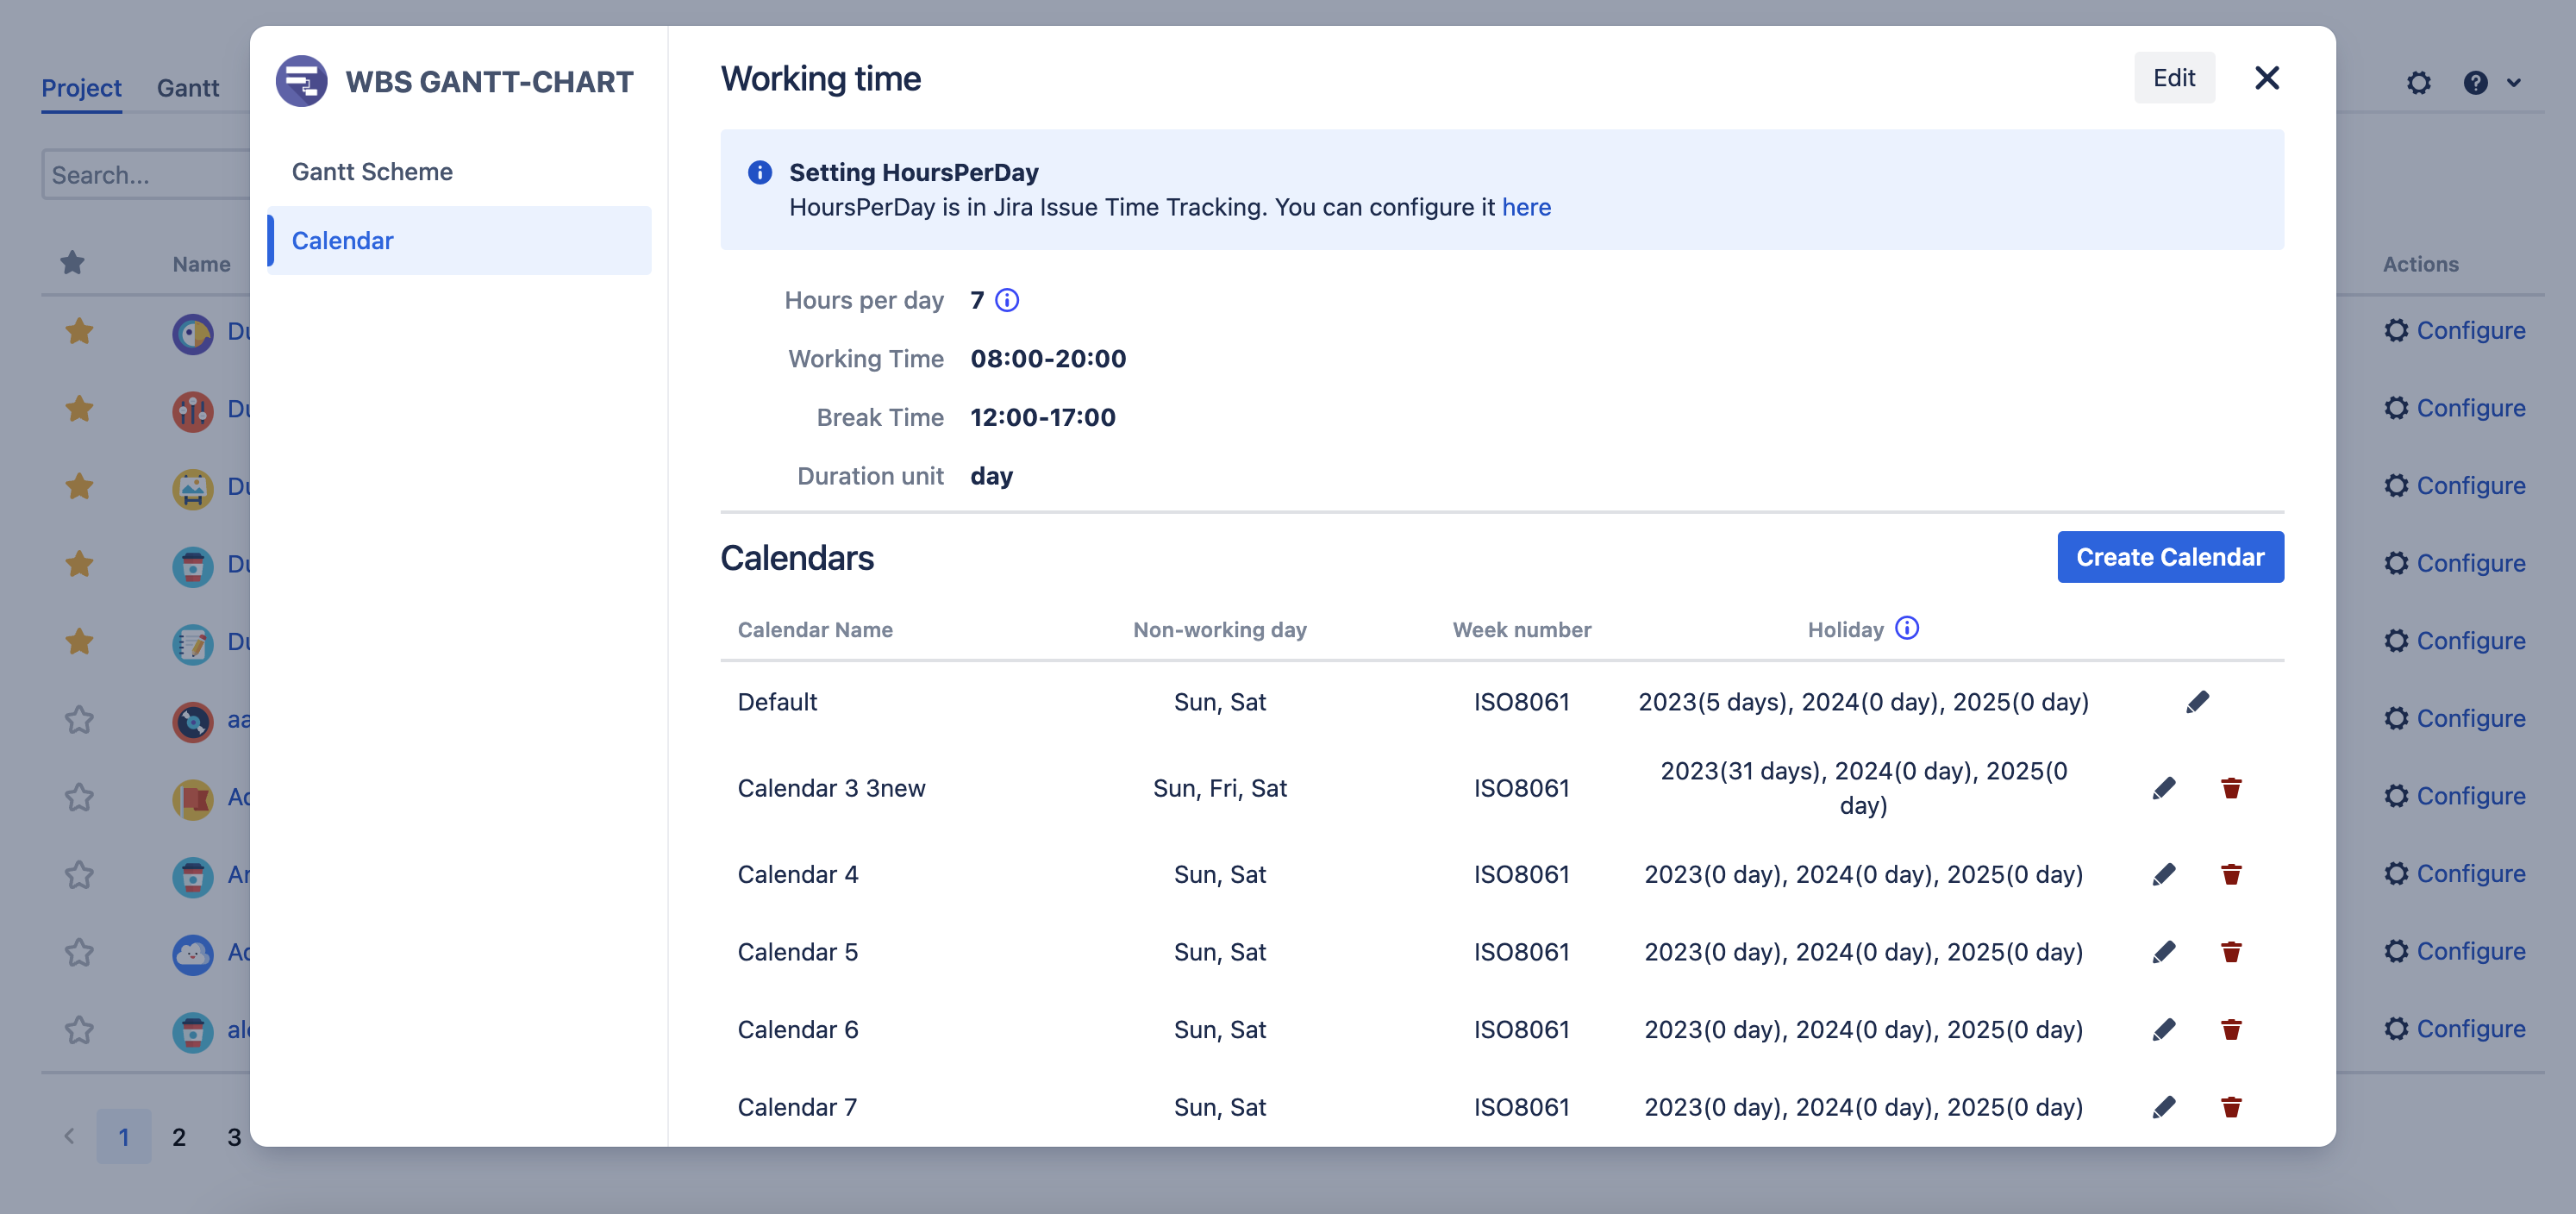Switch to the Gantt tab
Image resolution: width=2576 pixels, height=1214 pixels.
(x=187, y=88)
